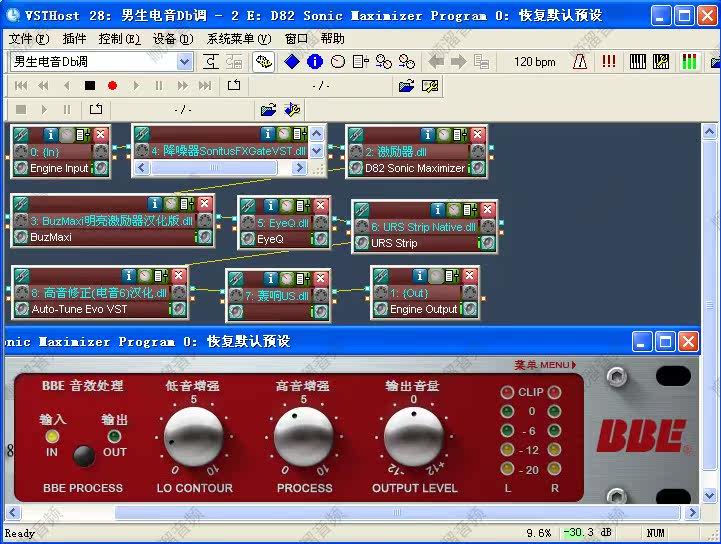The height and width of the screenshot is (544, 721).
Task: Expand the 男生电音Db调 preset dropdown
Action: coord(184,62)
